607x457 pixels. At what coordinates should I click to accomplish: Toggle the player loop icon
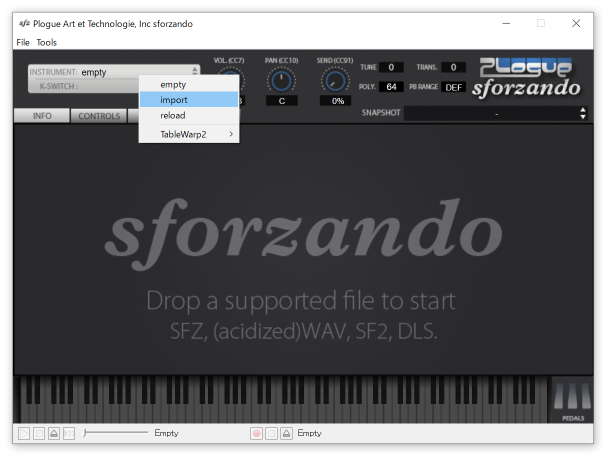(x=69, y=433)
